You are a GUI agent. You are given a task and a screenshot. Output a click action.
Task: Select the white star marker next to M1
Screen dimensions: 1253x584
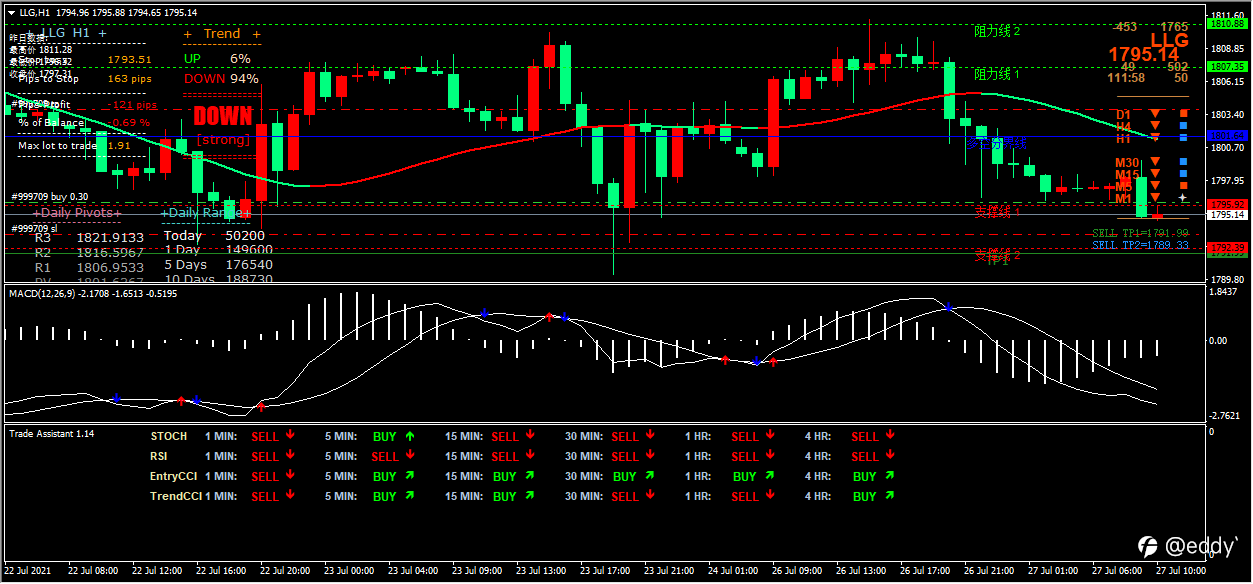pos(1183,198)
